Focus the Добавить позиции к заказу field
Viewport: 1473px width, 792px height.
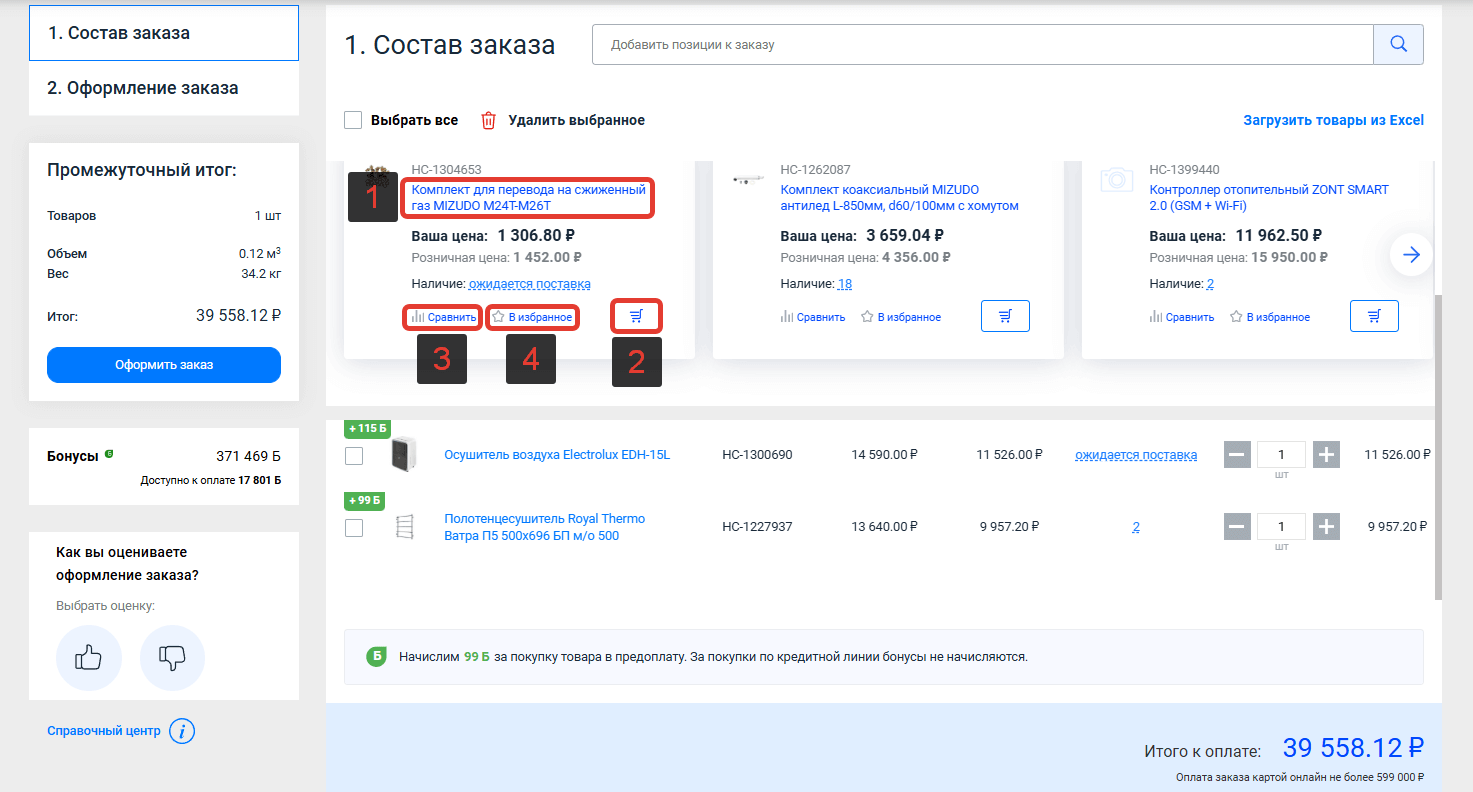(983, 44)
